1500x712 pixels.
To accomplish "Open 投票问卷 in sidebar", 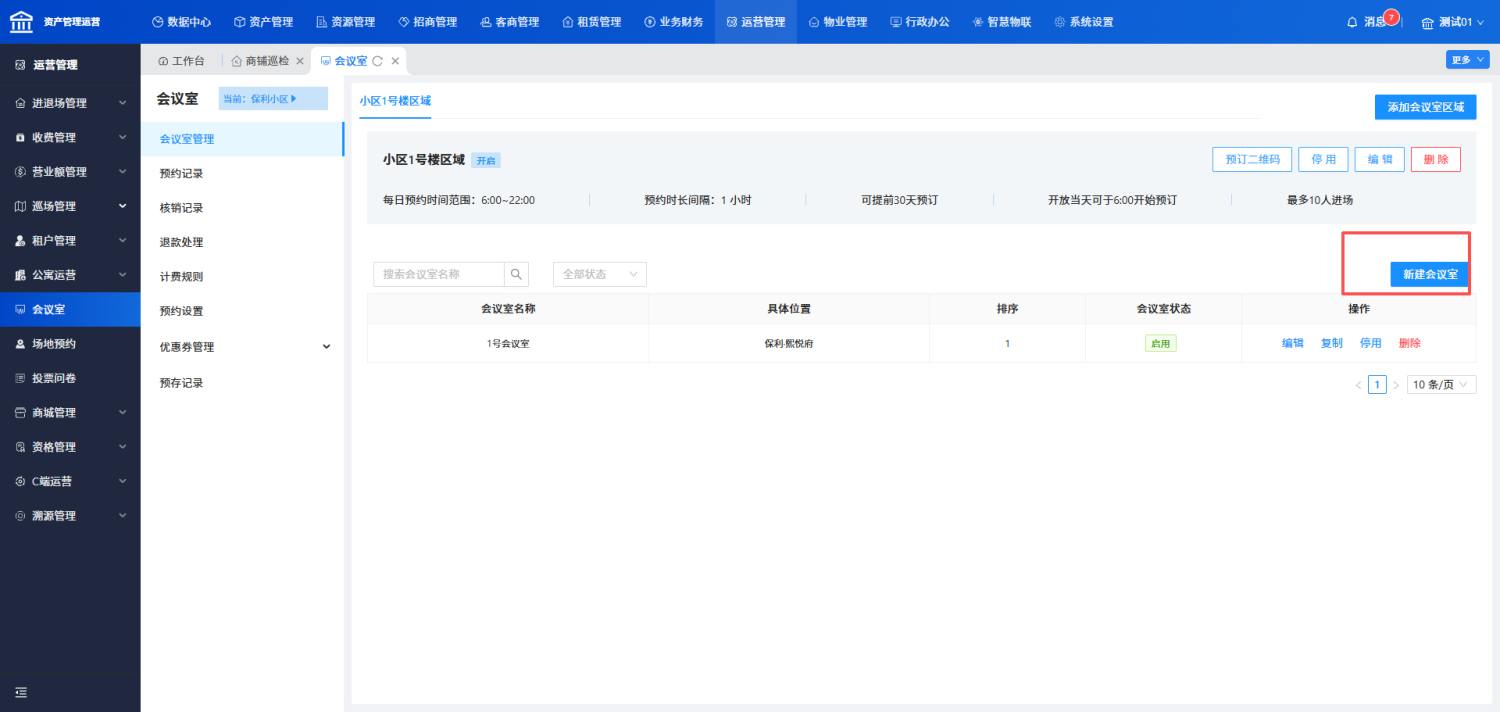I will [70, 378].
